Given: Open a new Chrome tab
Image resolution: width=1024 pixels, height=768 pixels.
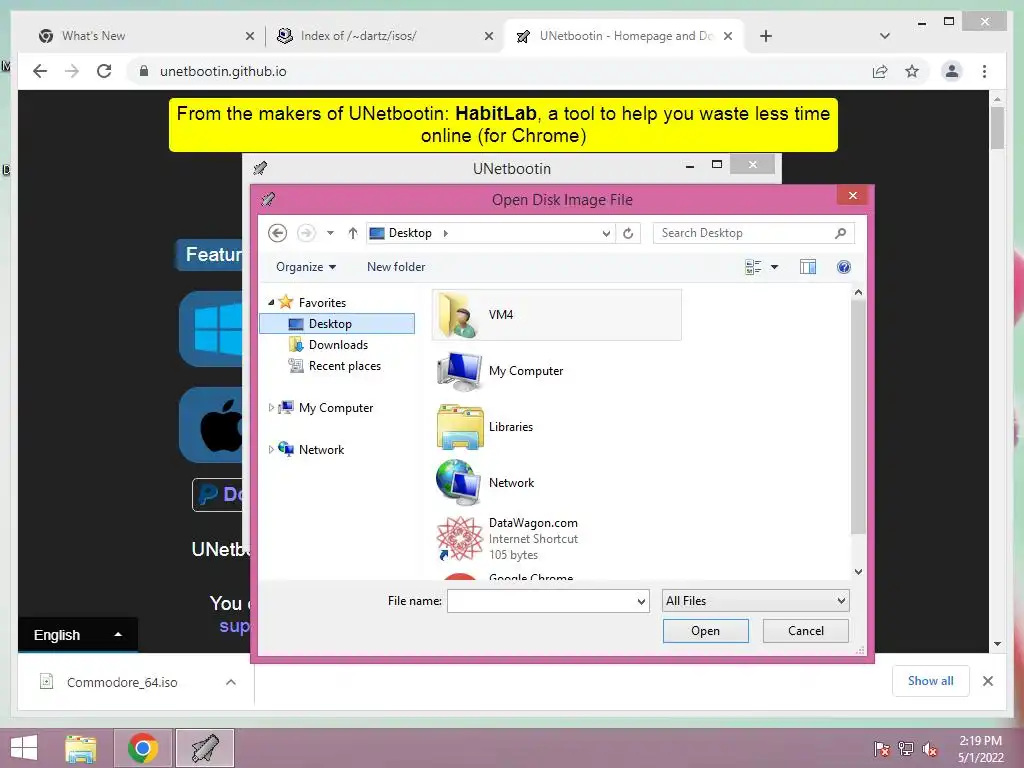Looking at the screenshot, I should 766,36.
